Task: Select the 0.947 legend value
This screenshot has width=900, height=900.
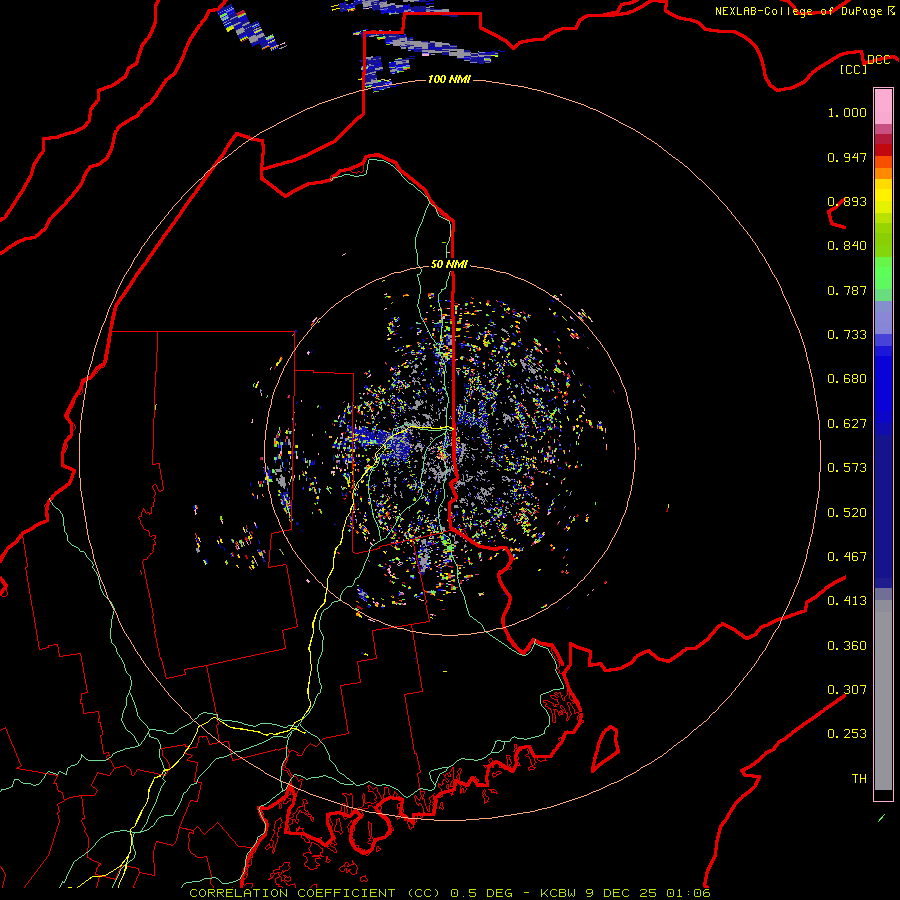Action: 847,157
